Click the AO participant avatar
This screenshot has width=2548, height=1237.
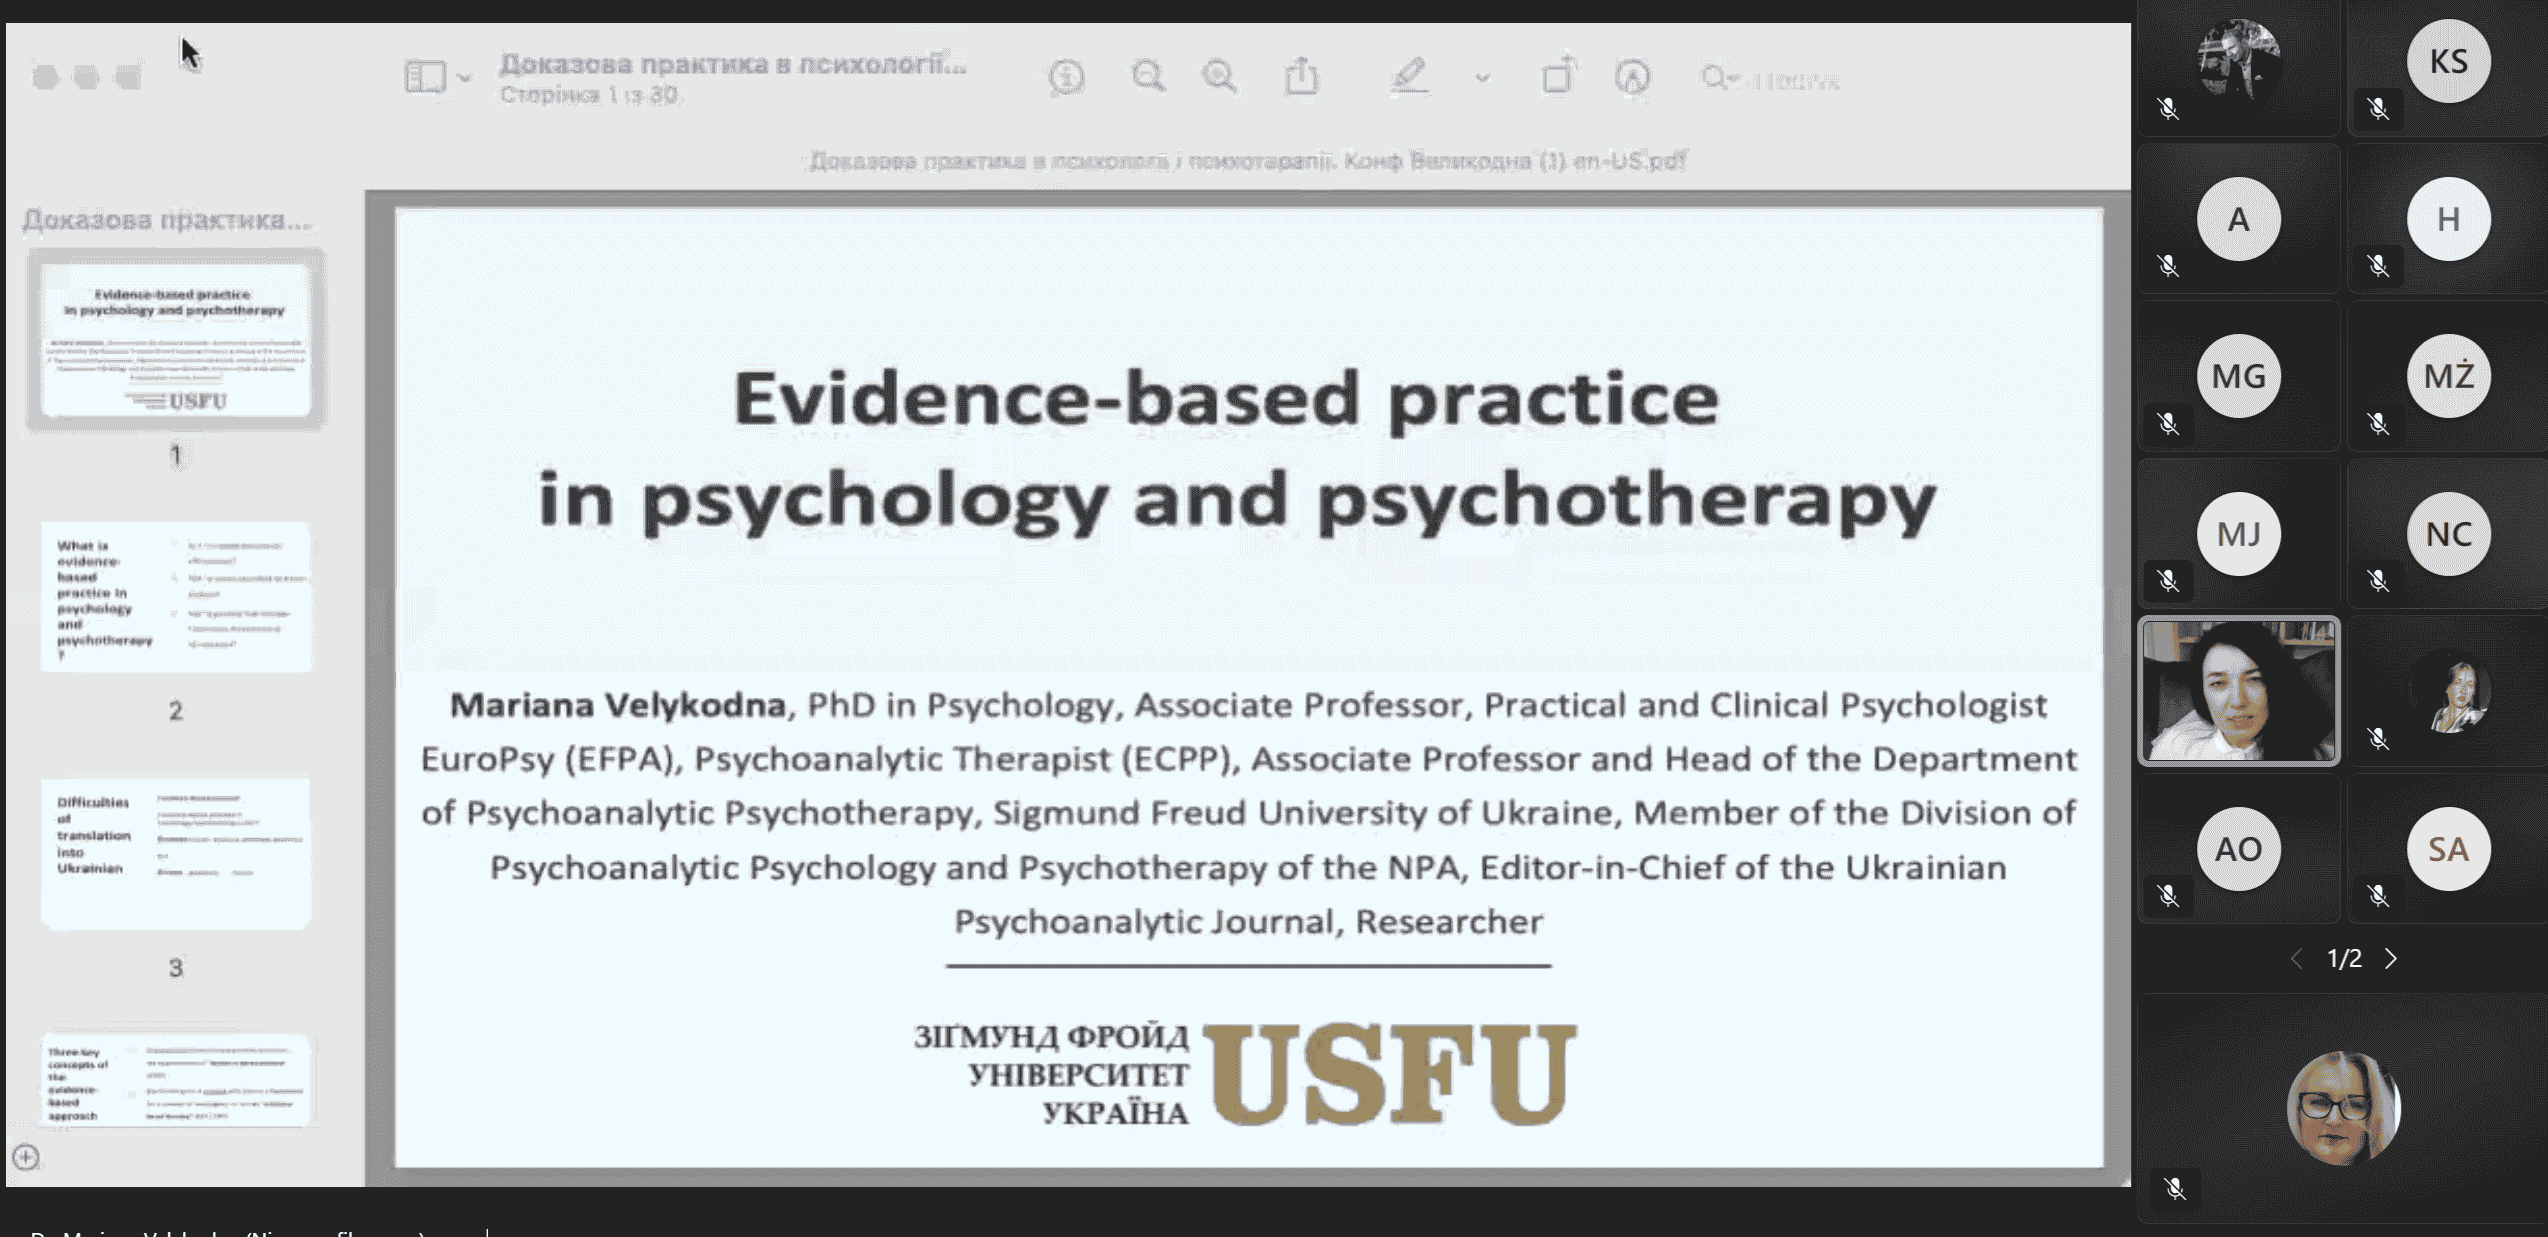pos(2238,849)
